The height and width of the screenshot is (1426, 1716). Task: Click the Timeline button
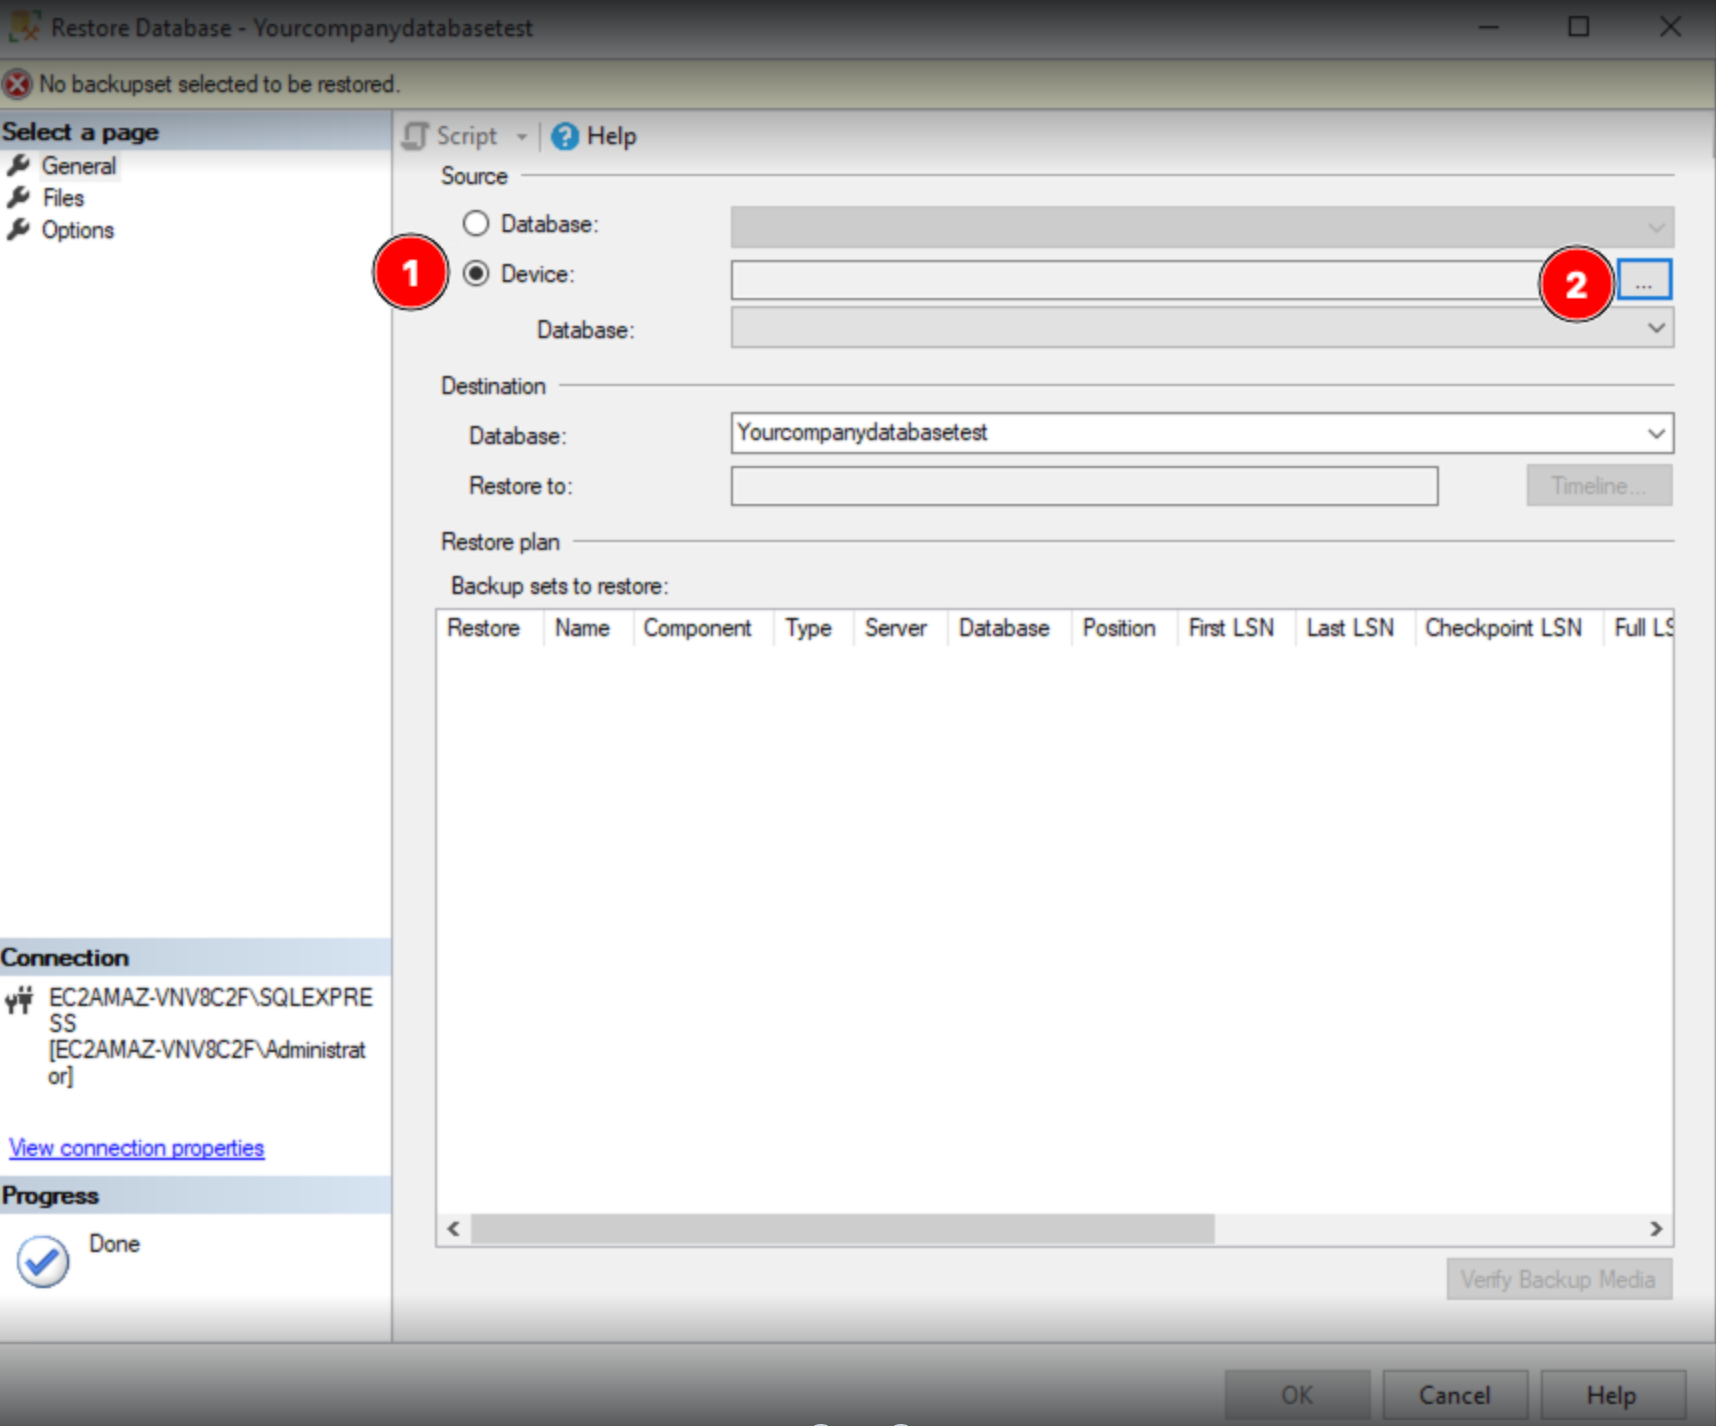pyautogui.click(x=1599, y=486)
